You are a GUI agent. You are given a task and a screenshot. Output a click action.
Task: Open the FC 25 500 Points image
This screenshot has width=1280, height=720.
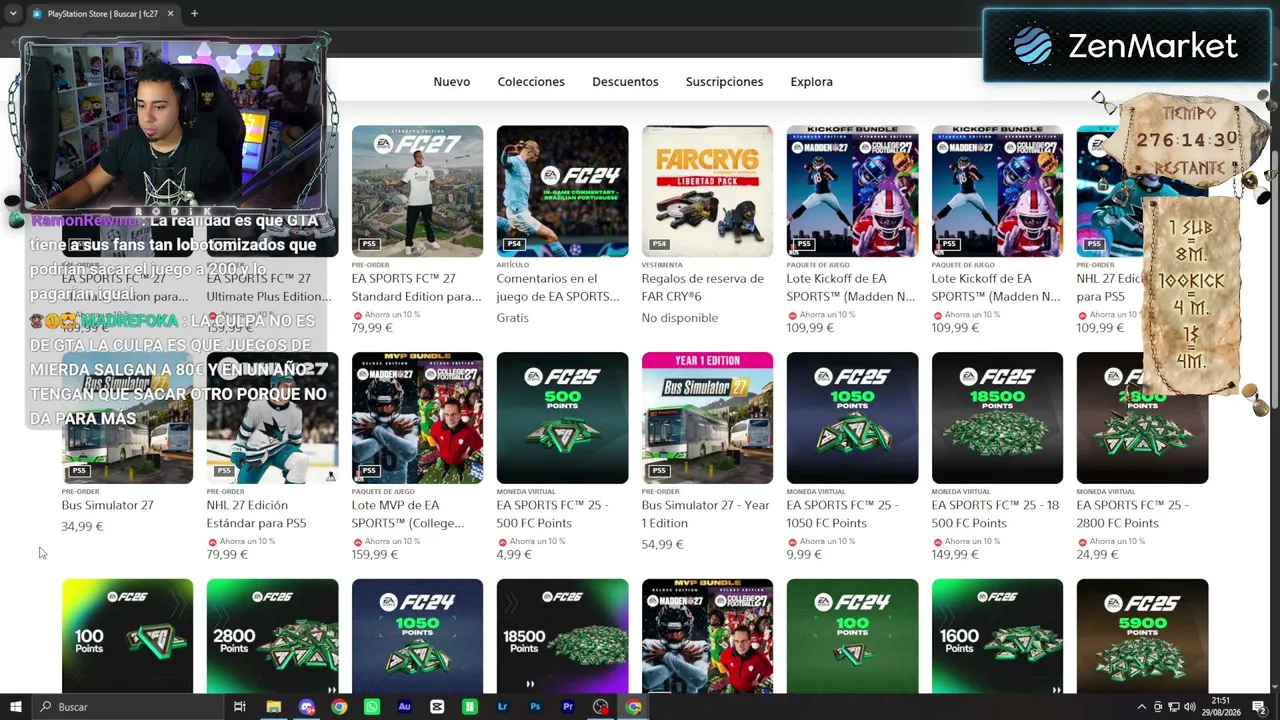(x=562, y=418)
